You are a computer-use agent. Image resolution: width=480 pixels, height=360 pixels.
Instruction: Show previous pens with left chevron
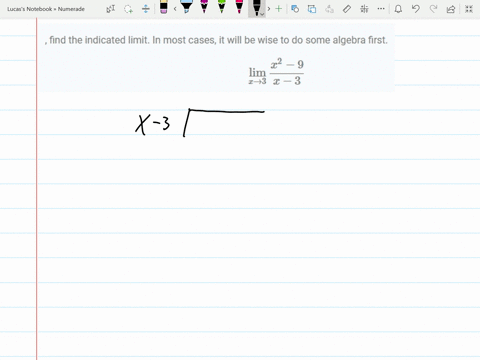(175, 9)
